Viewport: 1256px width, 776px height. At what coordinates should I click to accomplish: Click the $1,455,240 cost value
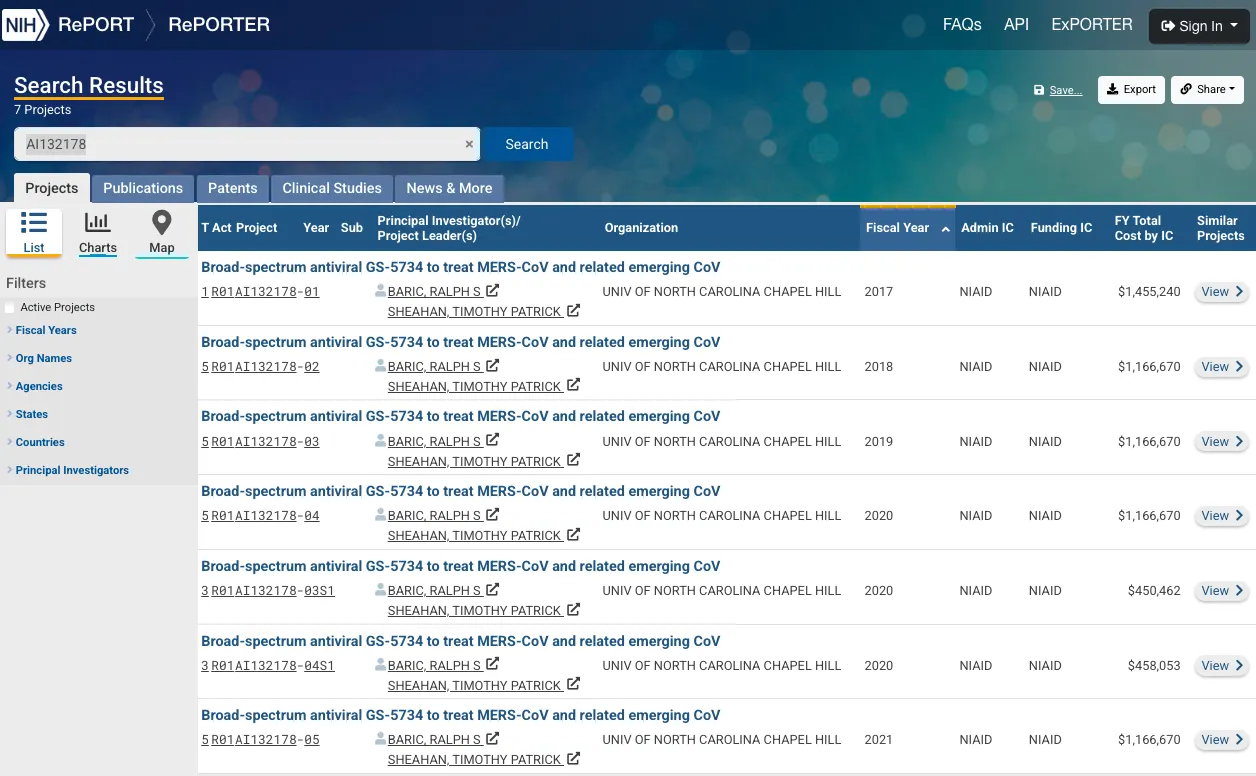coord(1149,292)
